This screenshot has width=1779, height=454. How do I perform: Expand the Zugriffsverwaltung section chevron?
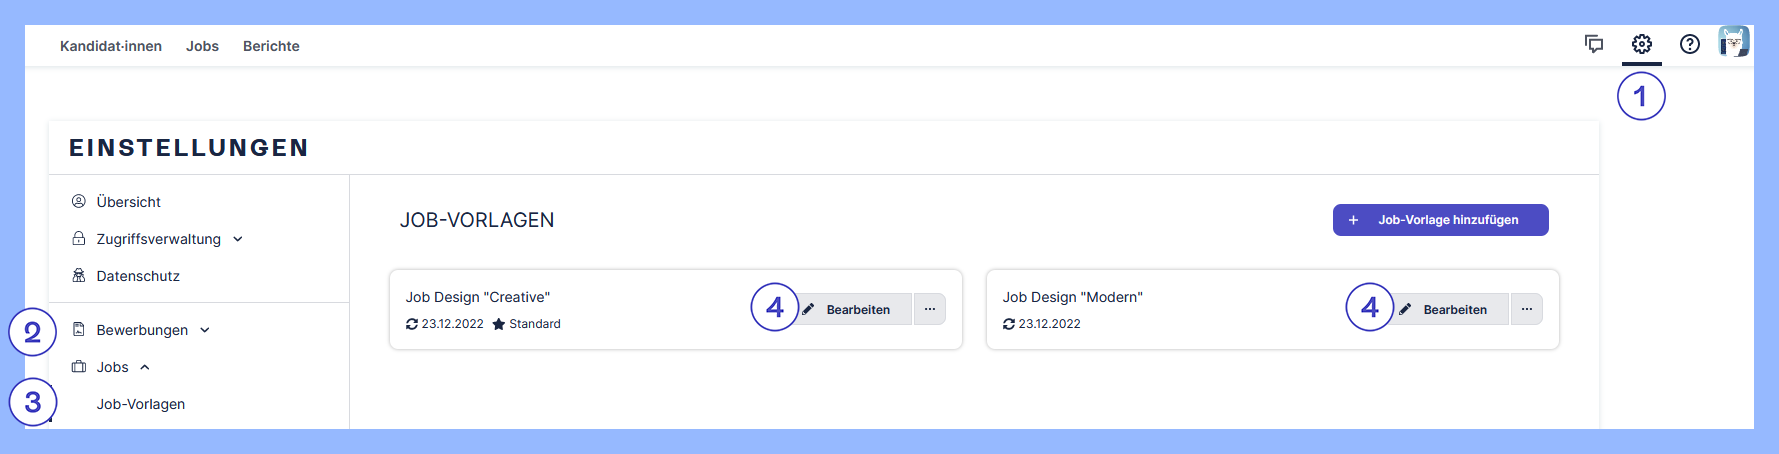[x=238, y=239]
